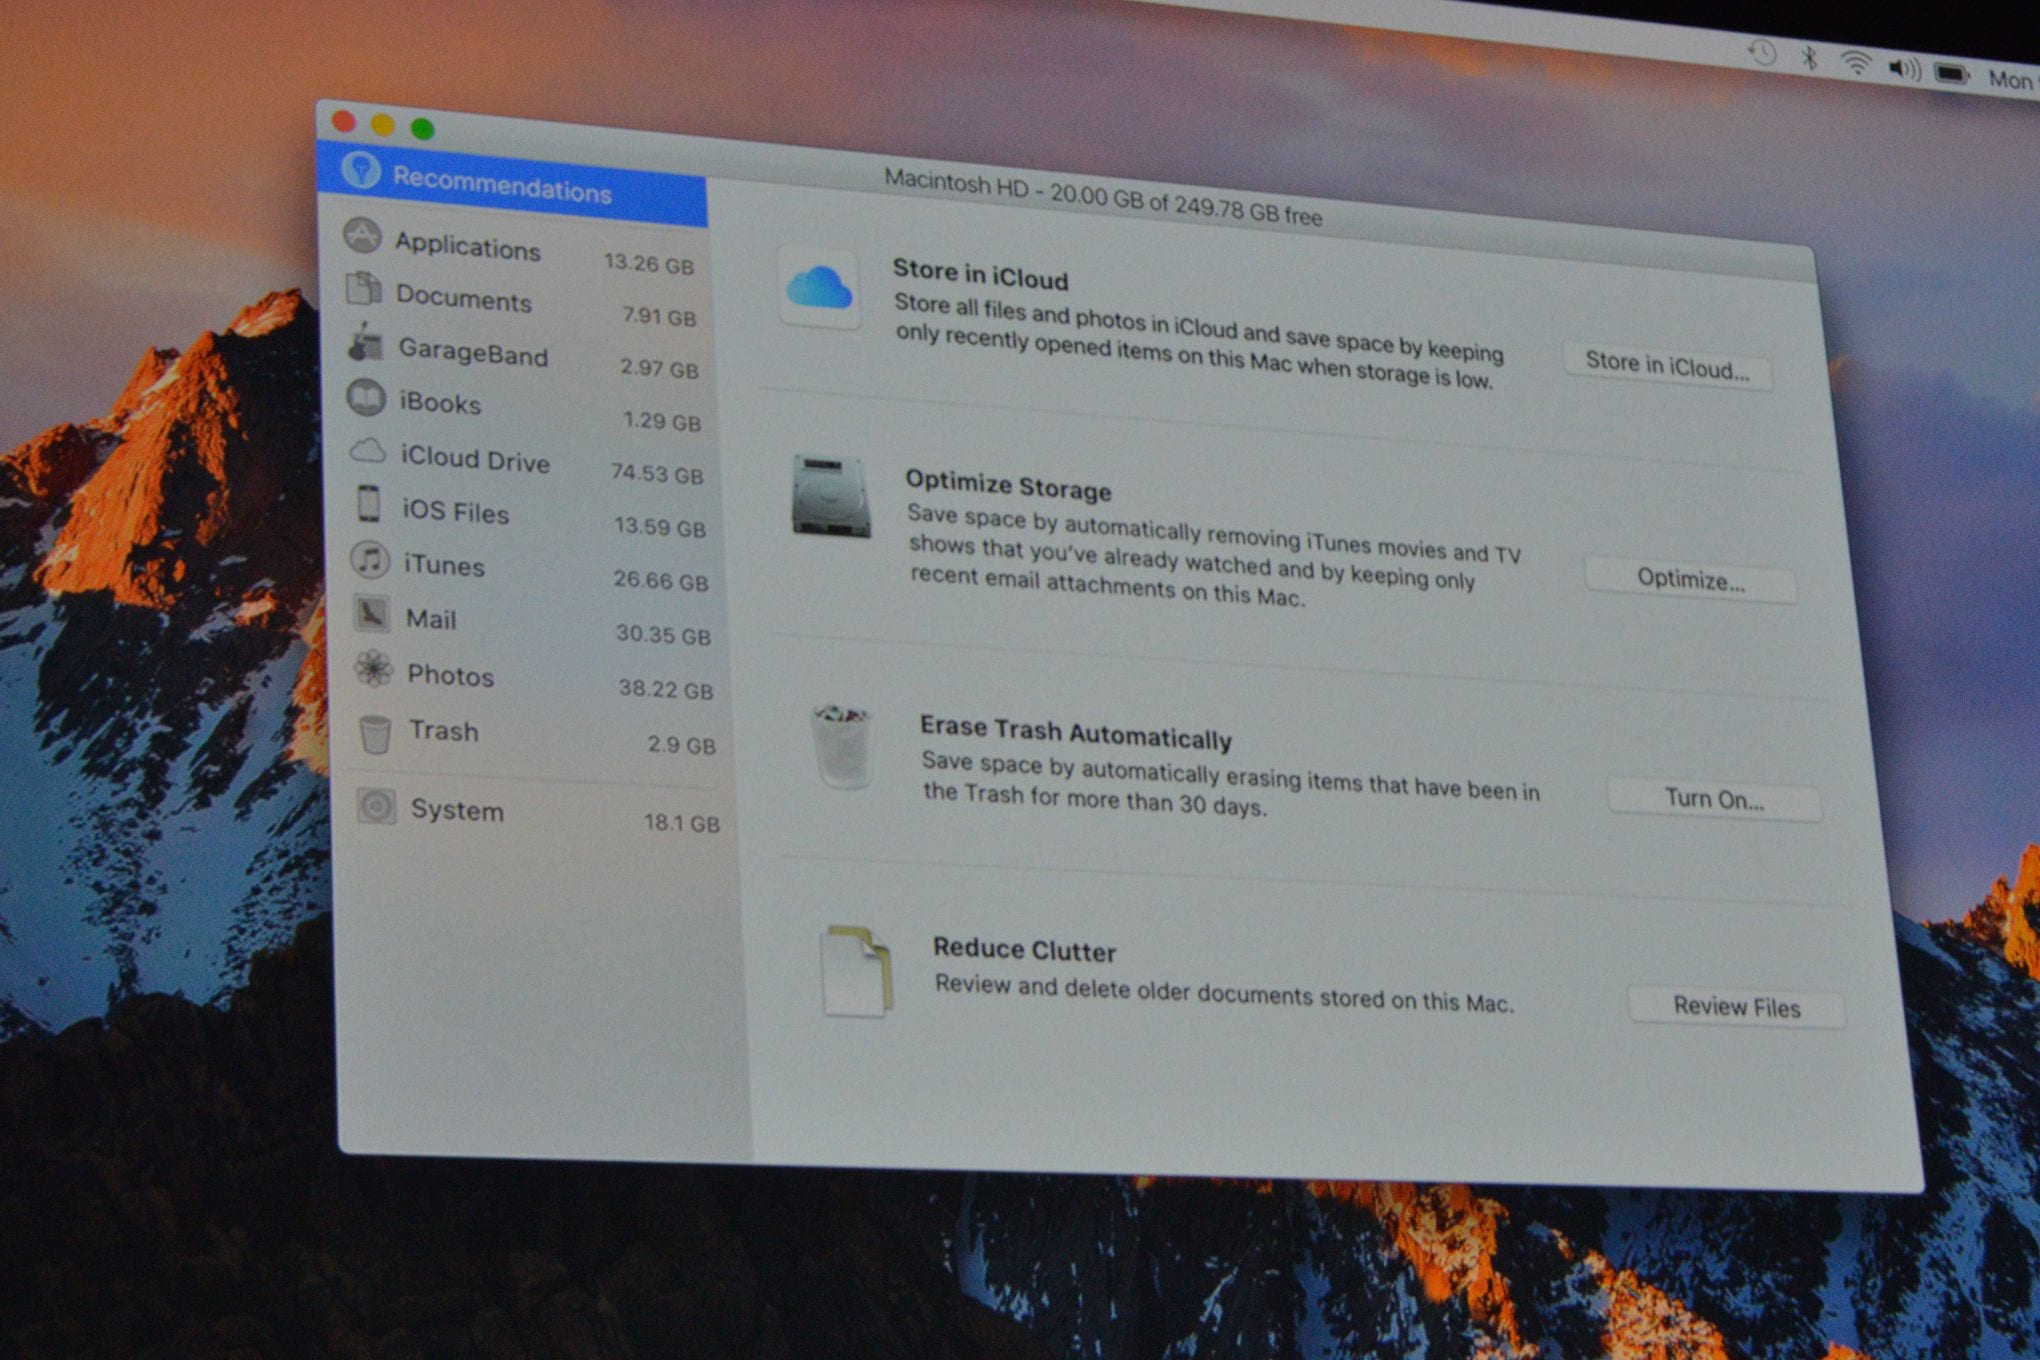Screen dimensions: 2040x1360
Task: Click the iBooks book icon
Action: pos(366,397)
